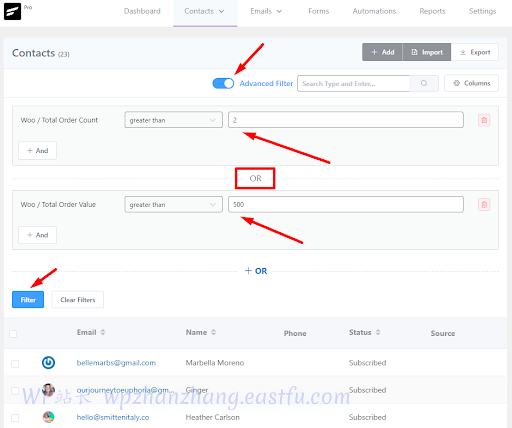The image size is (512, 428).
Task: Click the Advanced Filter label
Action: (266, 83)
